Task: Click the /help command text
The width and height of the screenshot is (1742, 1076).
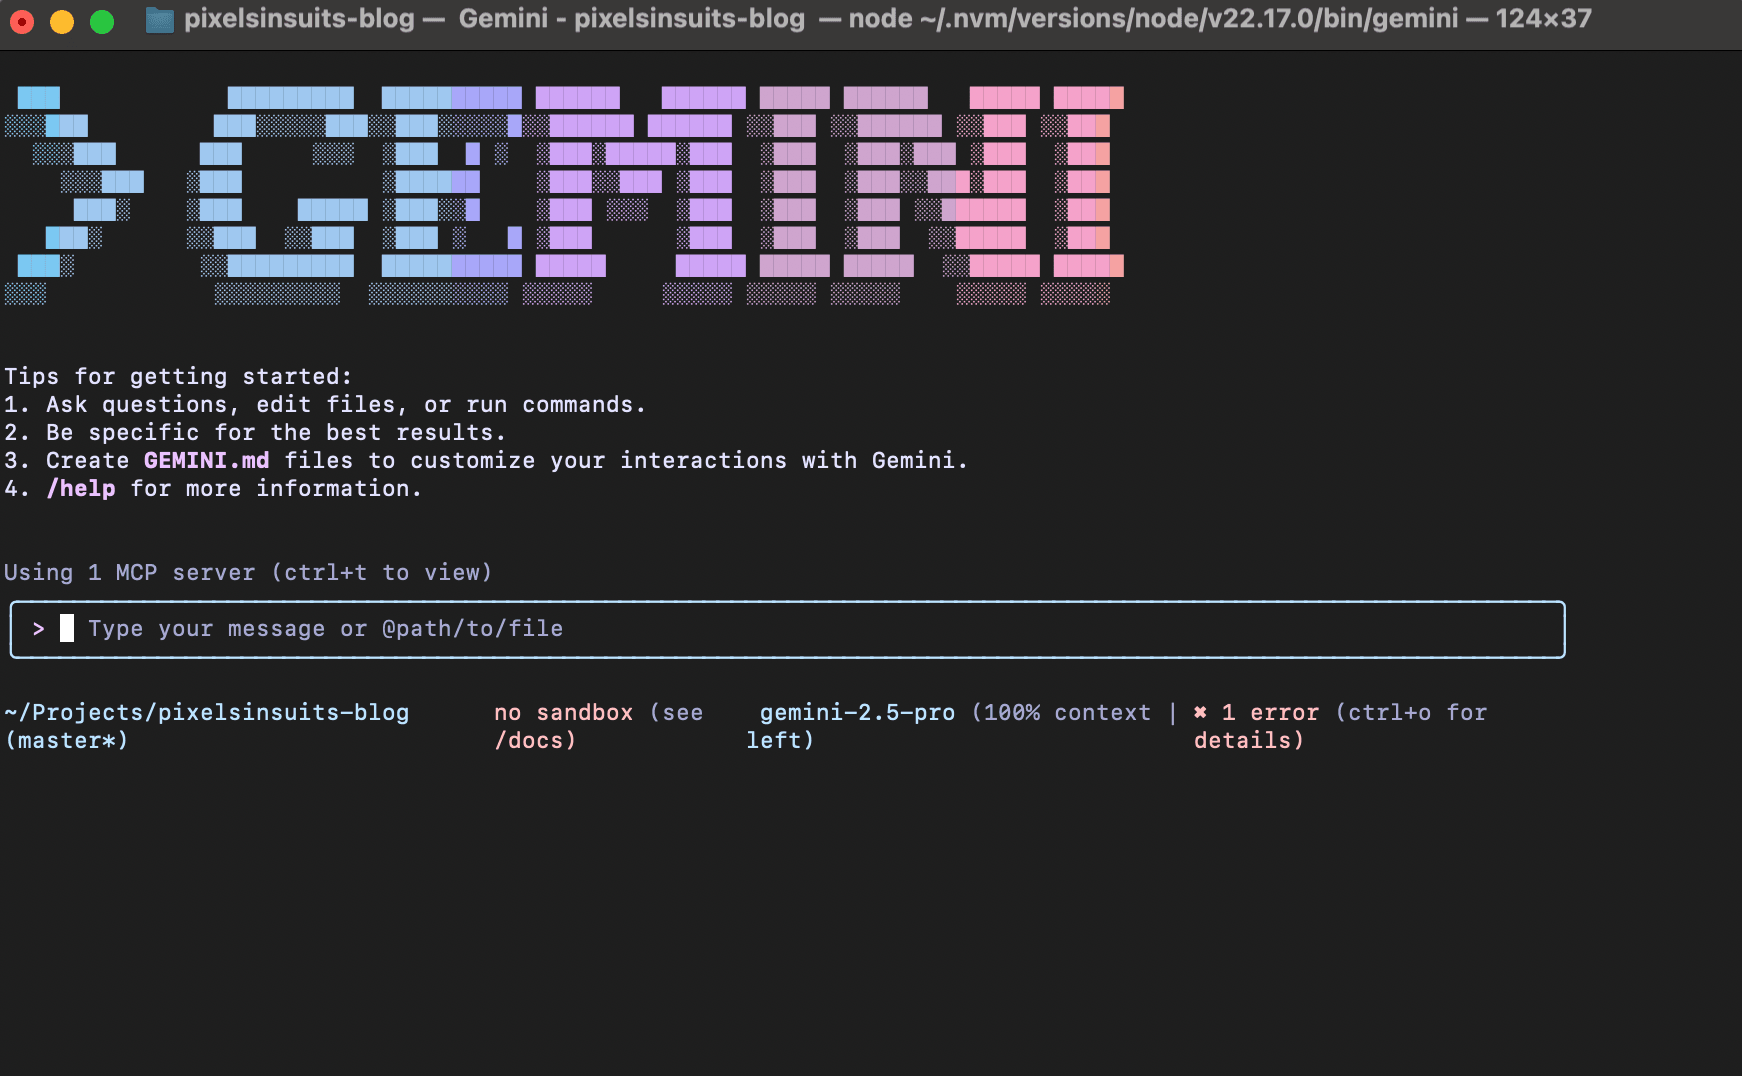Action: click(x=82, y=488)
